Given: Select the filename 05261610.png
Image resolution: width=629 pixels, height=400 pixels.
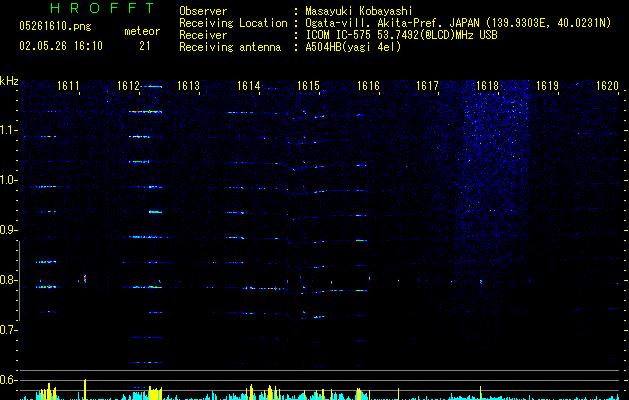Looking at the screenshot, I should point(55,26).
